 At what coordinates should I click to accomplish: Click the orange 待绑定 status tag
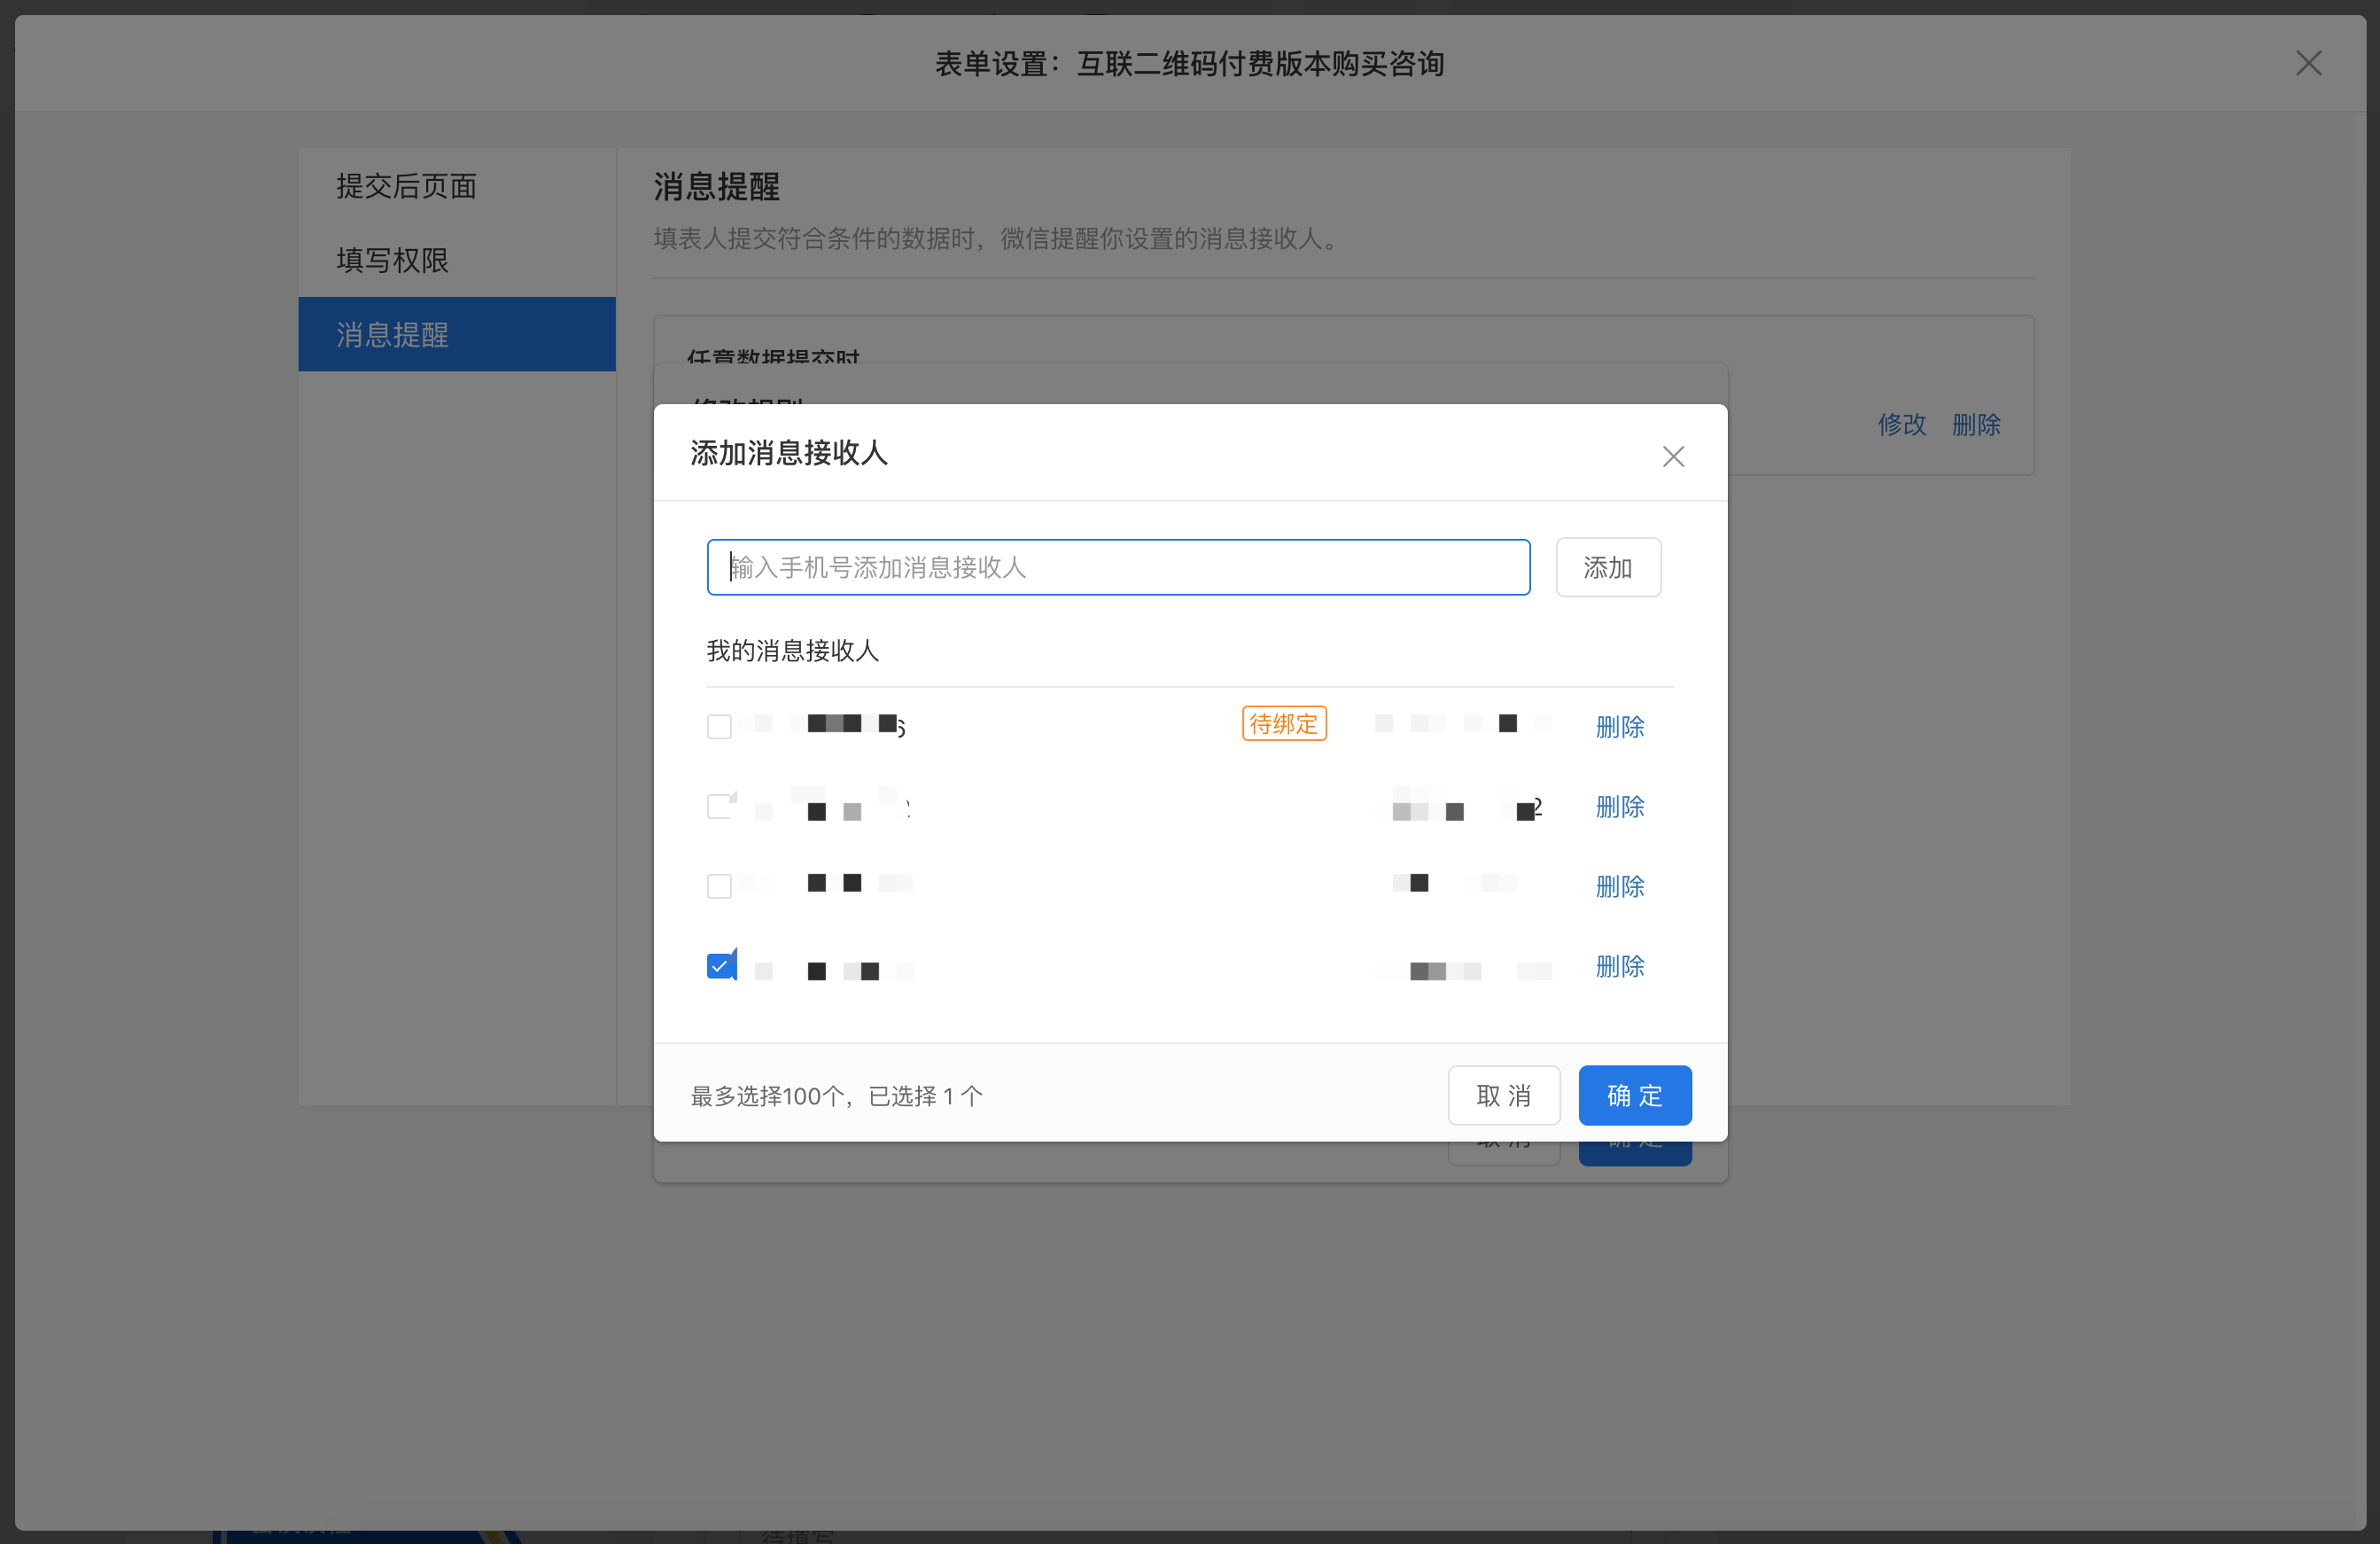point(1283,723)
